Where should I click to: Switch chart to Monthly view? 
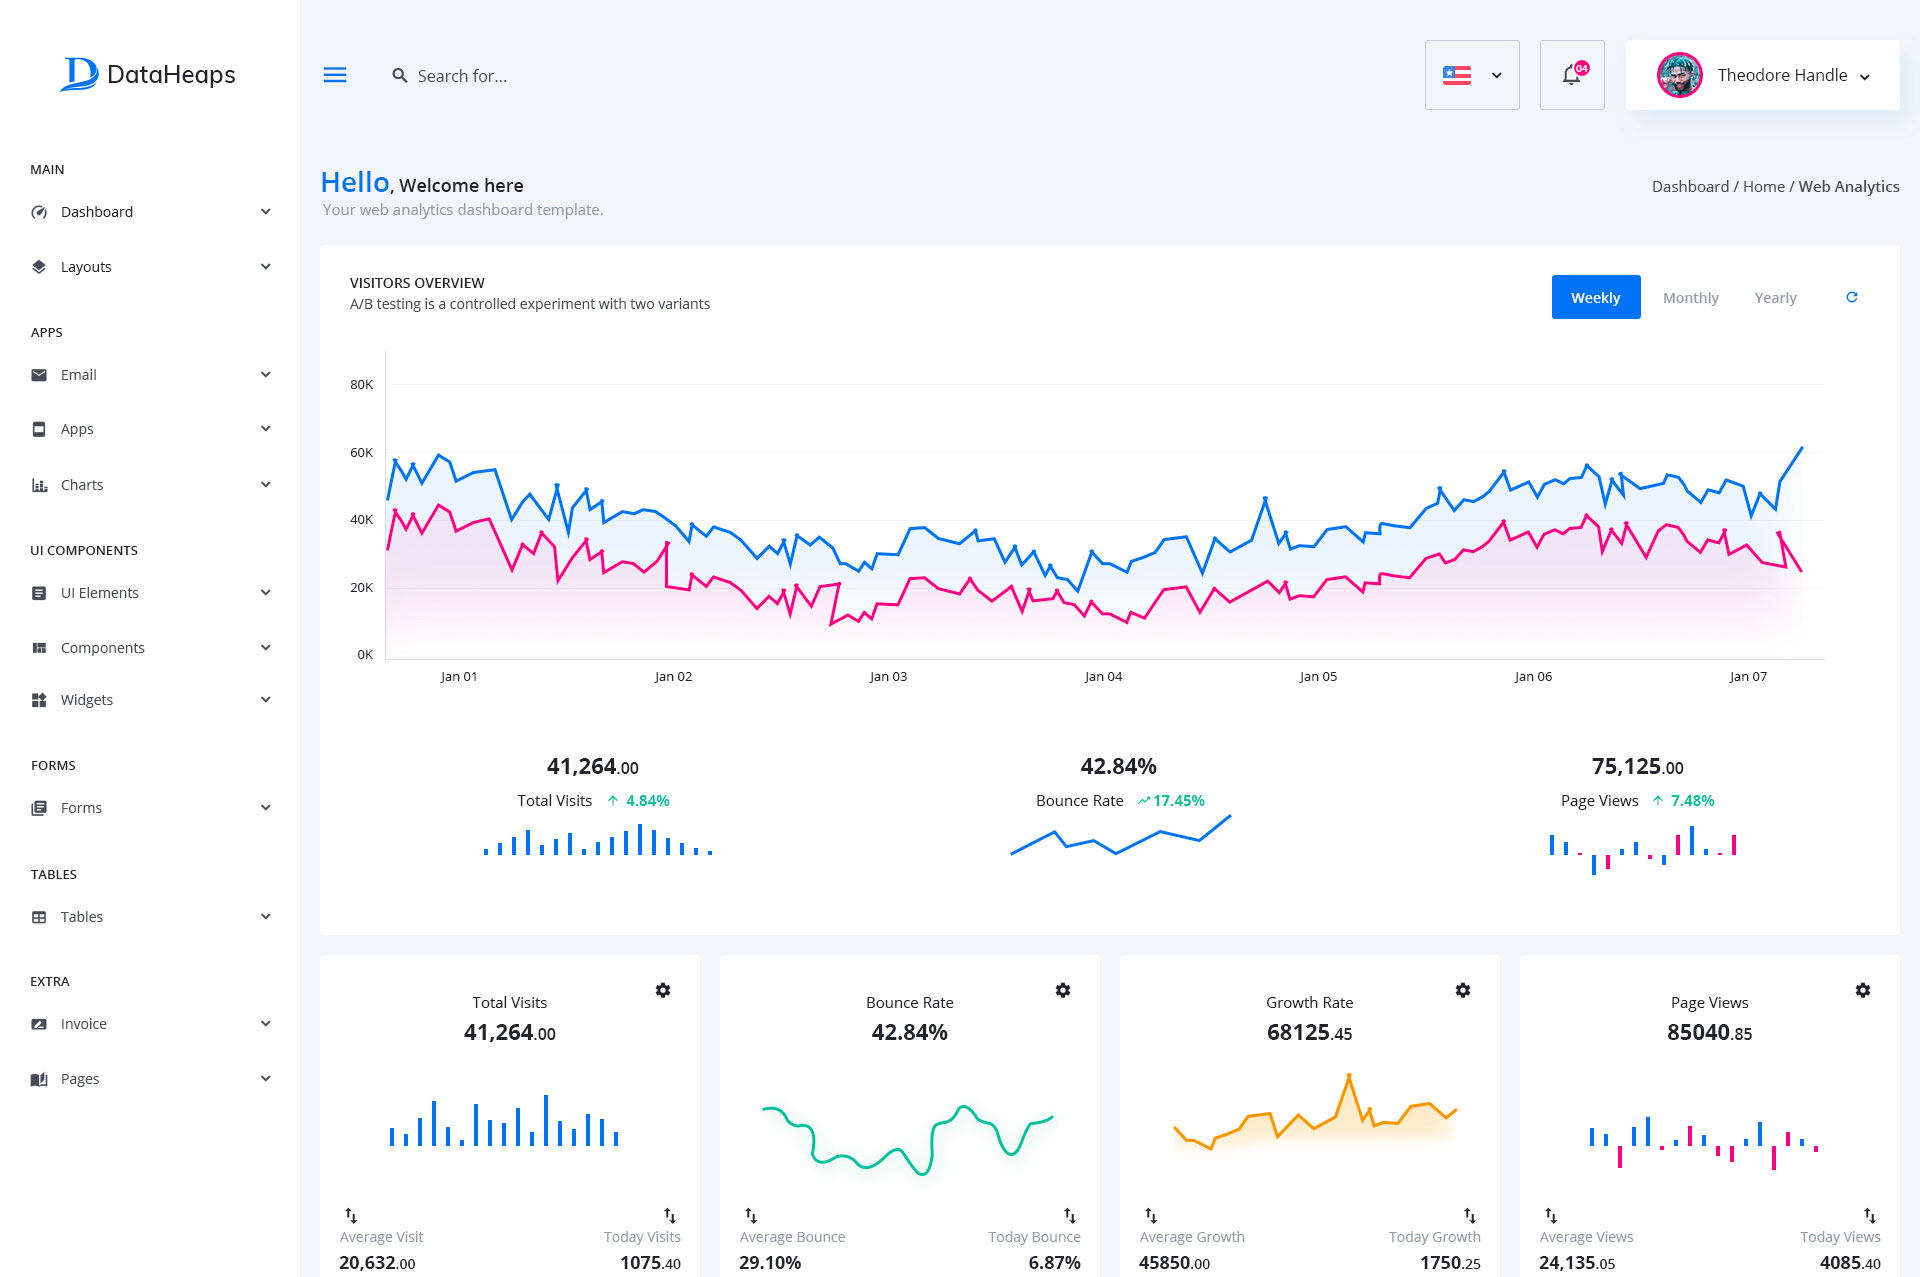click(x=1690, y=298)
